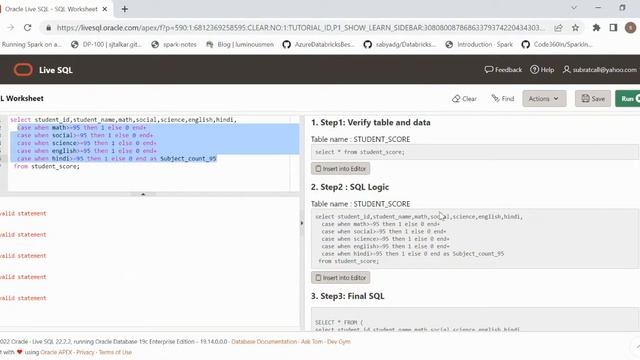Clear the SQL worksheet

[464, 99]
